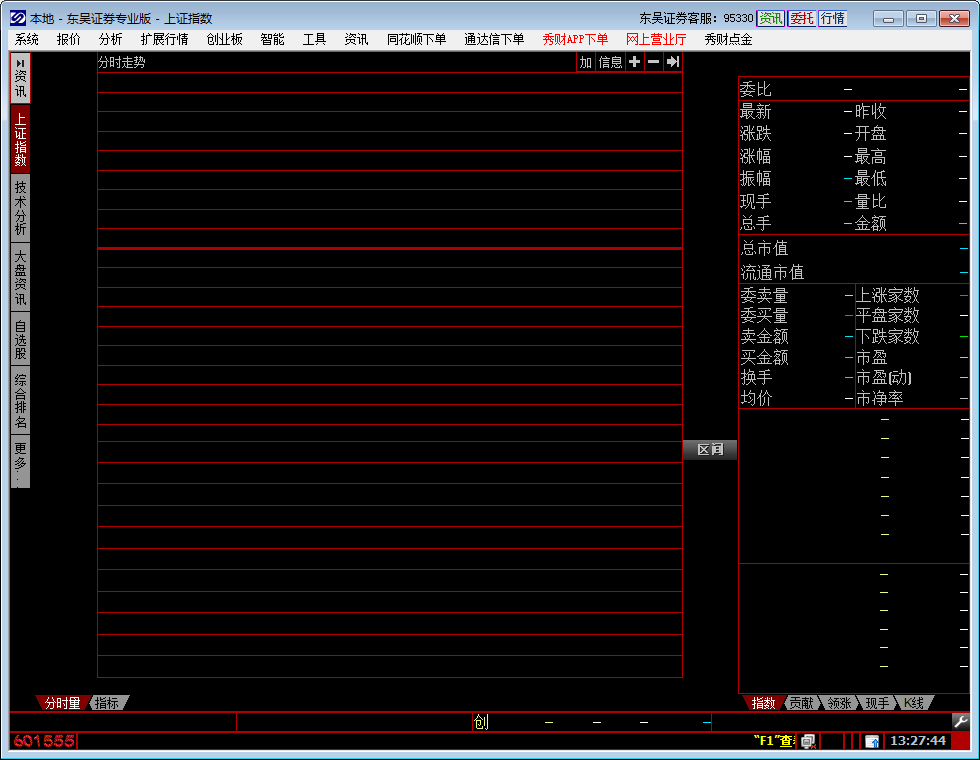Click the 委托 button in title bar
Image resolution: width=980 pixels, height=760 pixels.
802,18
